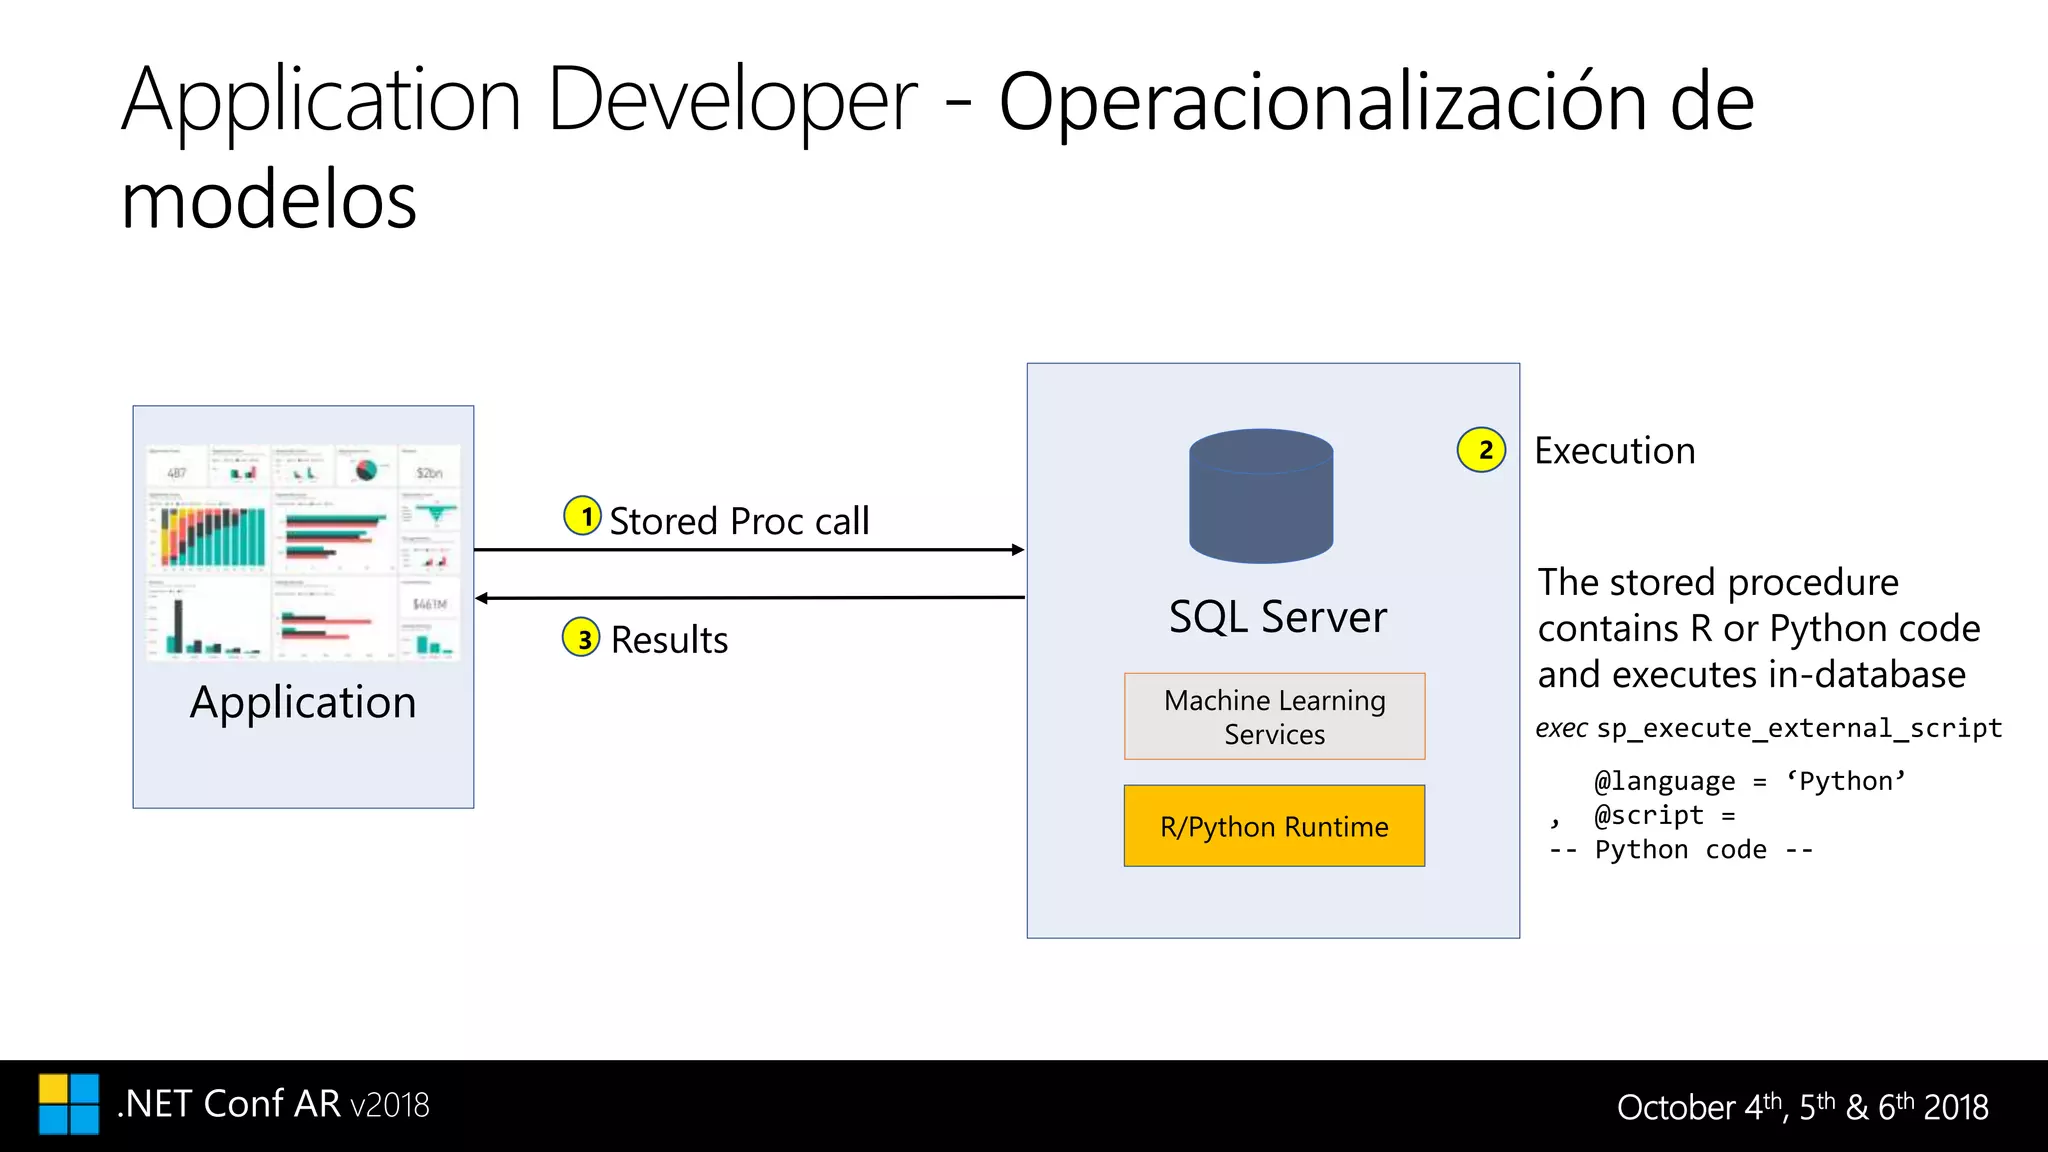Click the 'Execution' label
2048x1152 pixels.
pos(1615,451)
